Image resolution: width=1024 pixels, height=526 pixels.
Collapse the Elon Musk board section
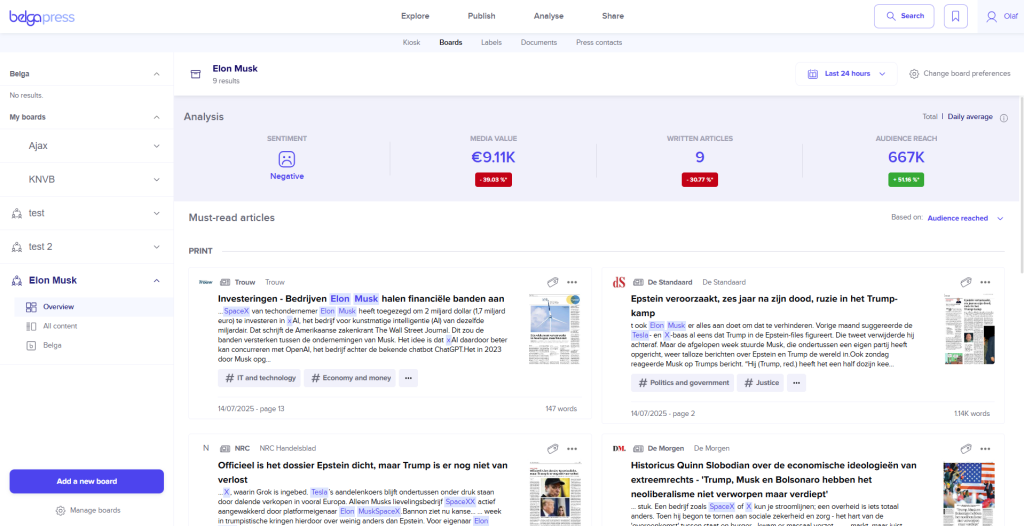point(156,281)
